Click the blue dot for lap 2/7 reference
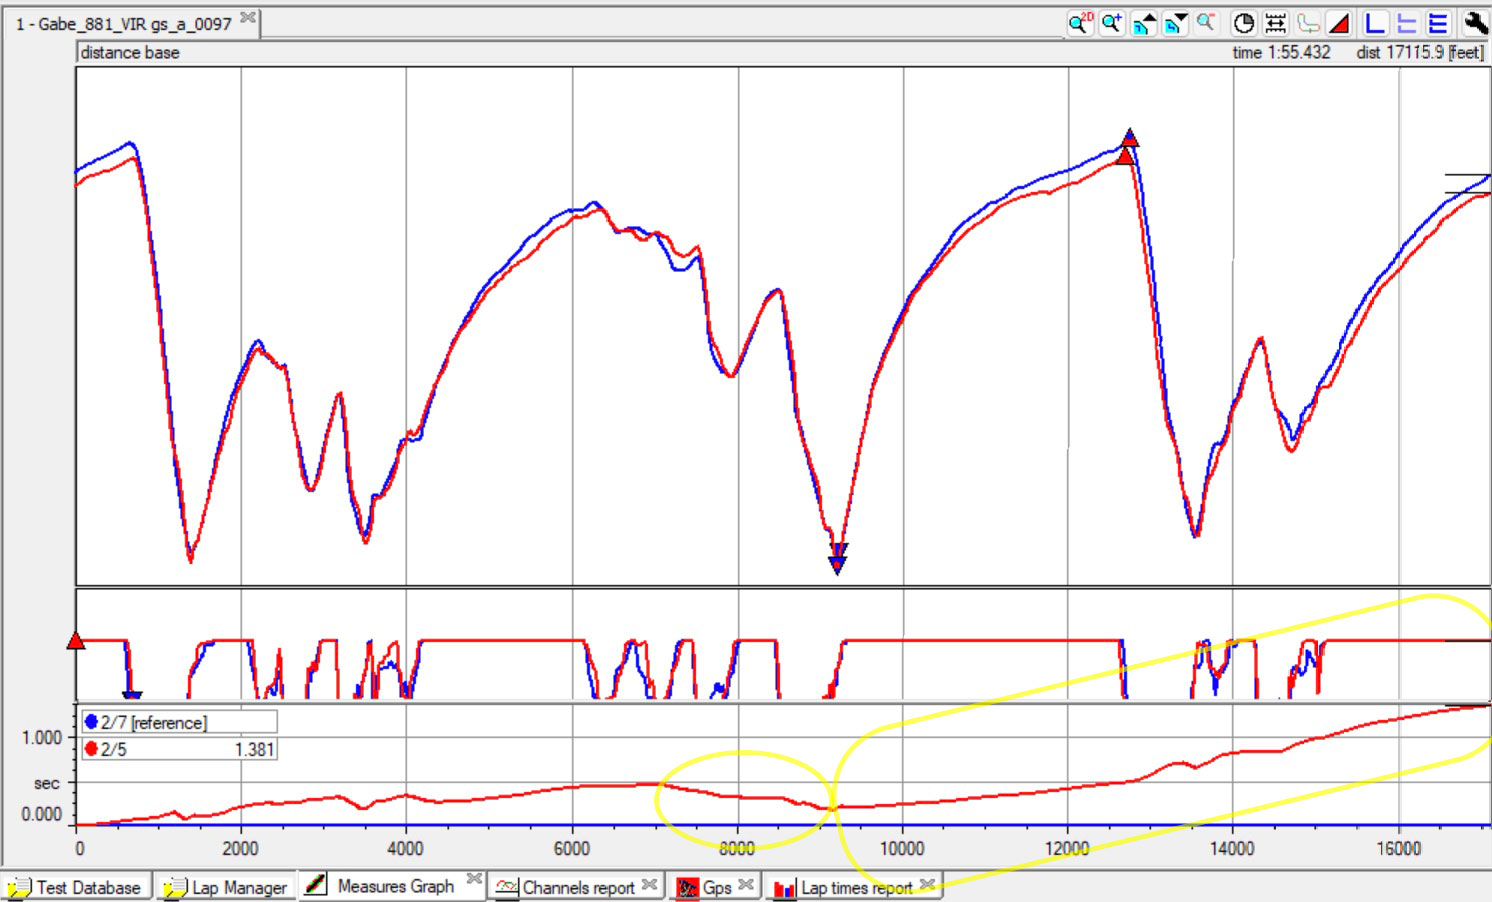Viewport: 1492px width, 902px height. pyautogui.click(x=91, y=721)
